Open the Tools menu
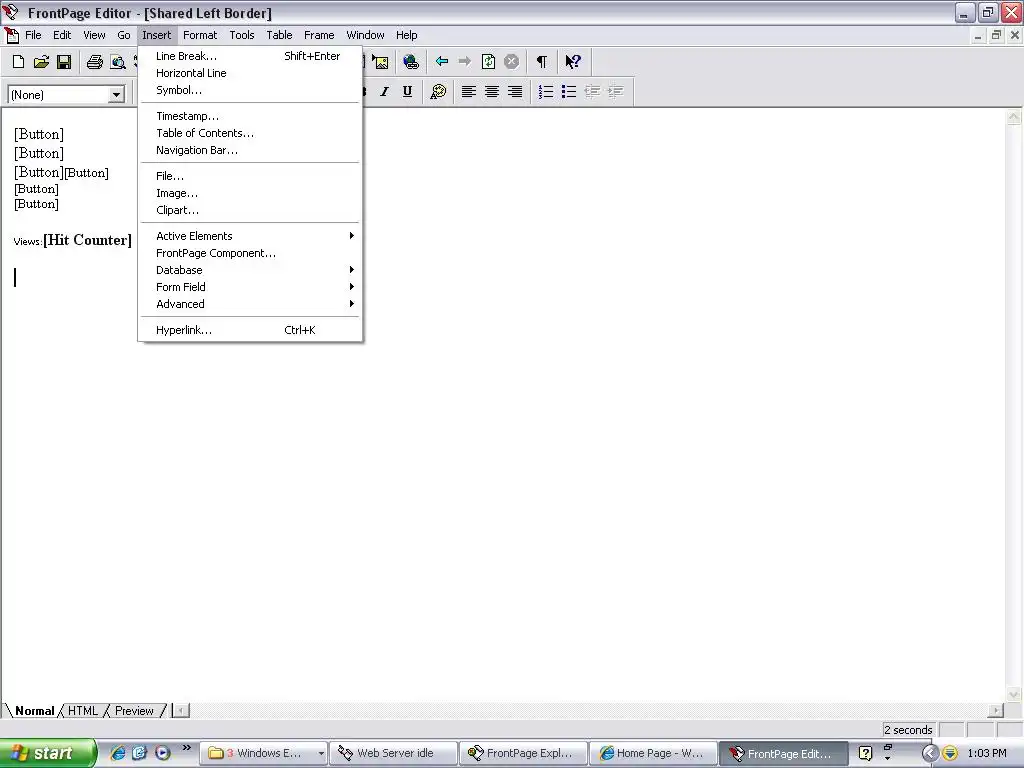1024x768 pixels. click(x=242, y=35)
